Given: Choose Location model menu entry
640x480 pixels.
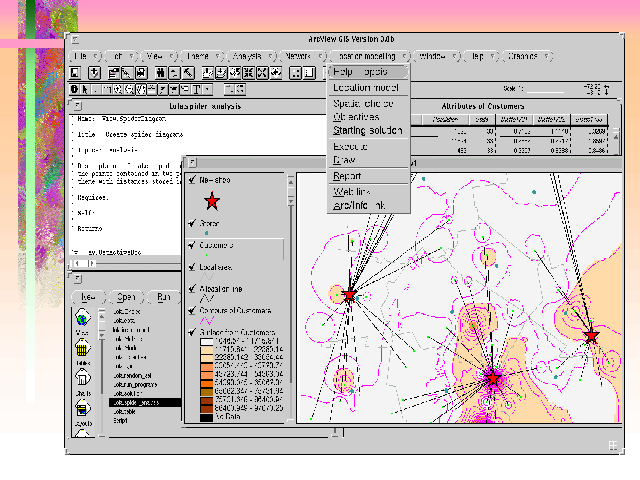Looking at the screenshot, I should pyautogui.click(x=369, y=88).
